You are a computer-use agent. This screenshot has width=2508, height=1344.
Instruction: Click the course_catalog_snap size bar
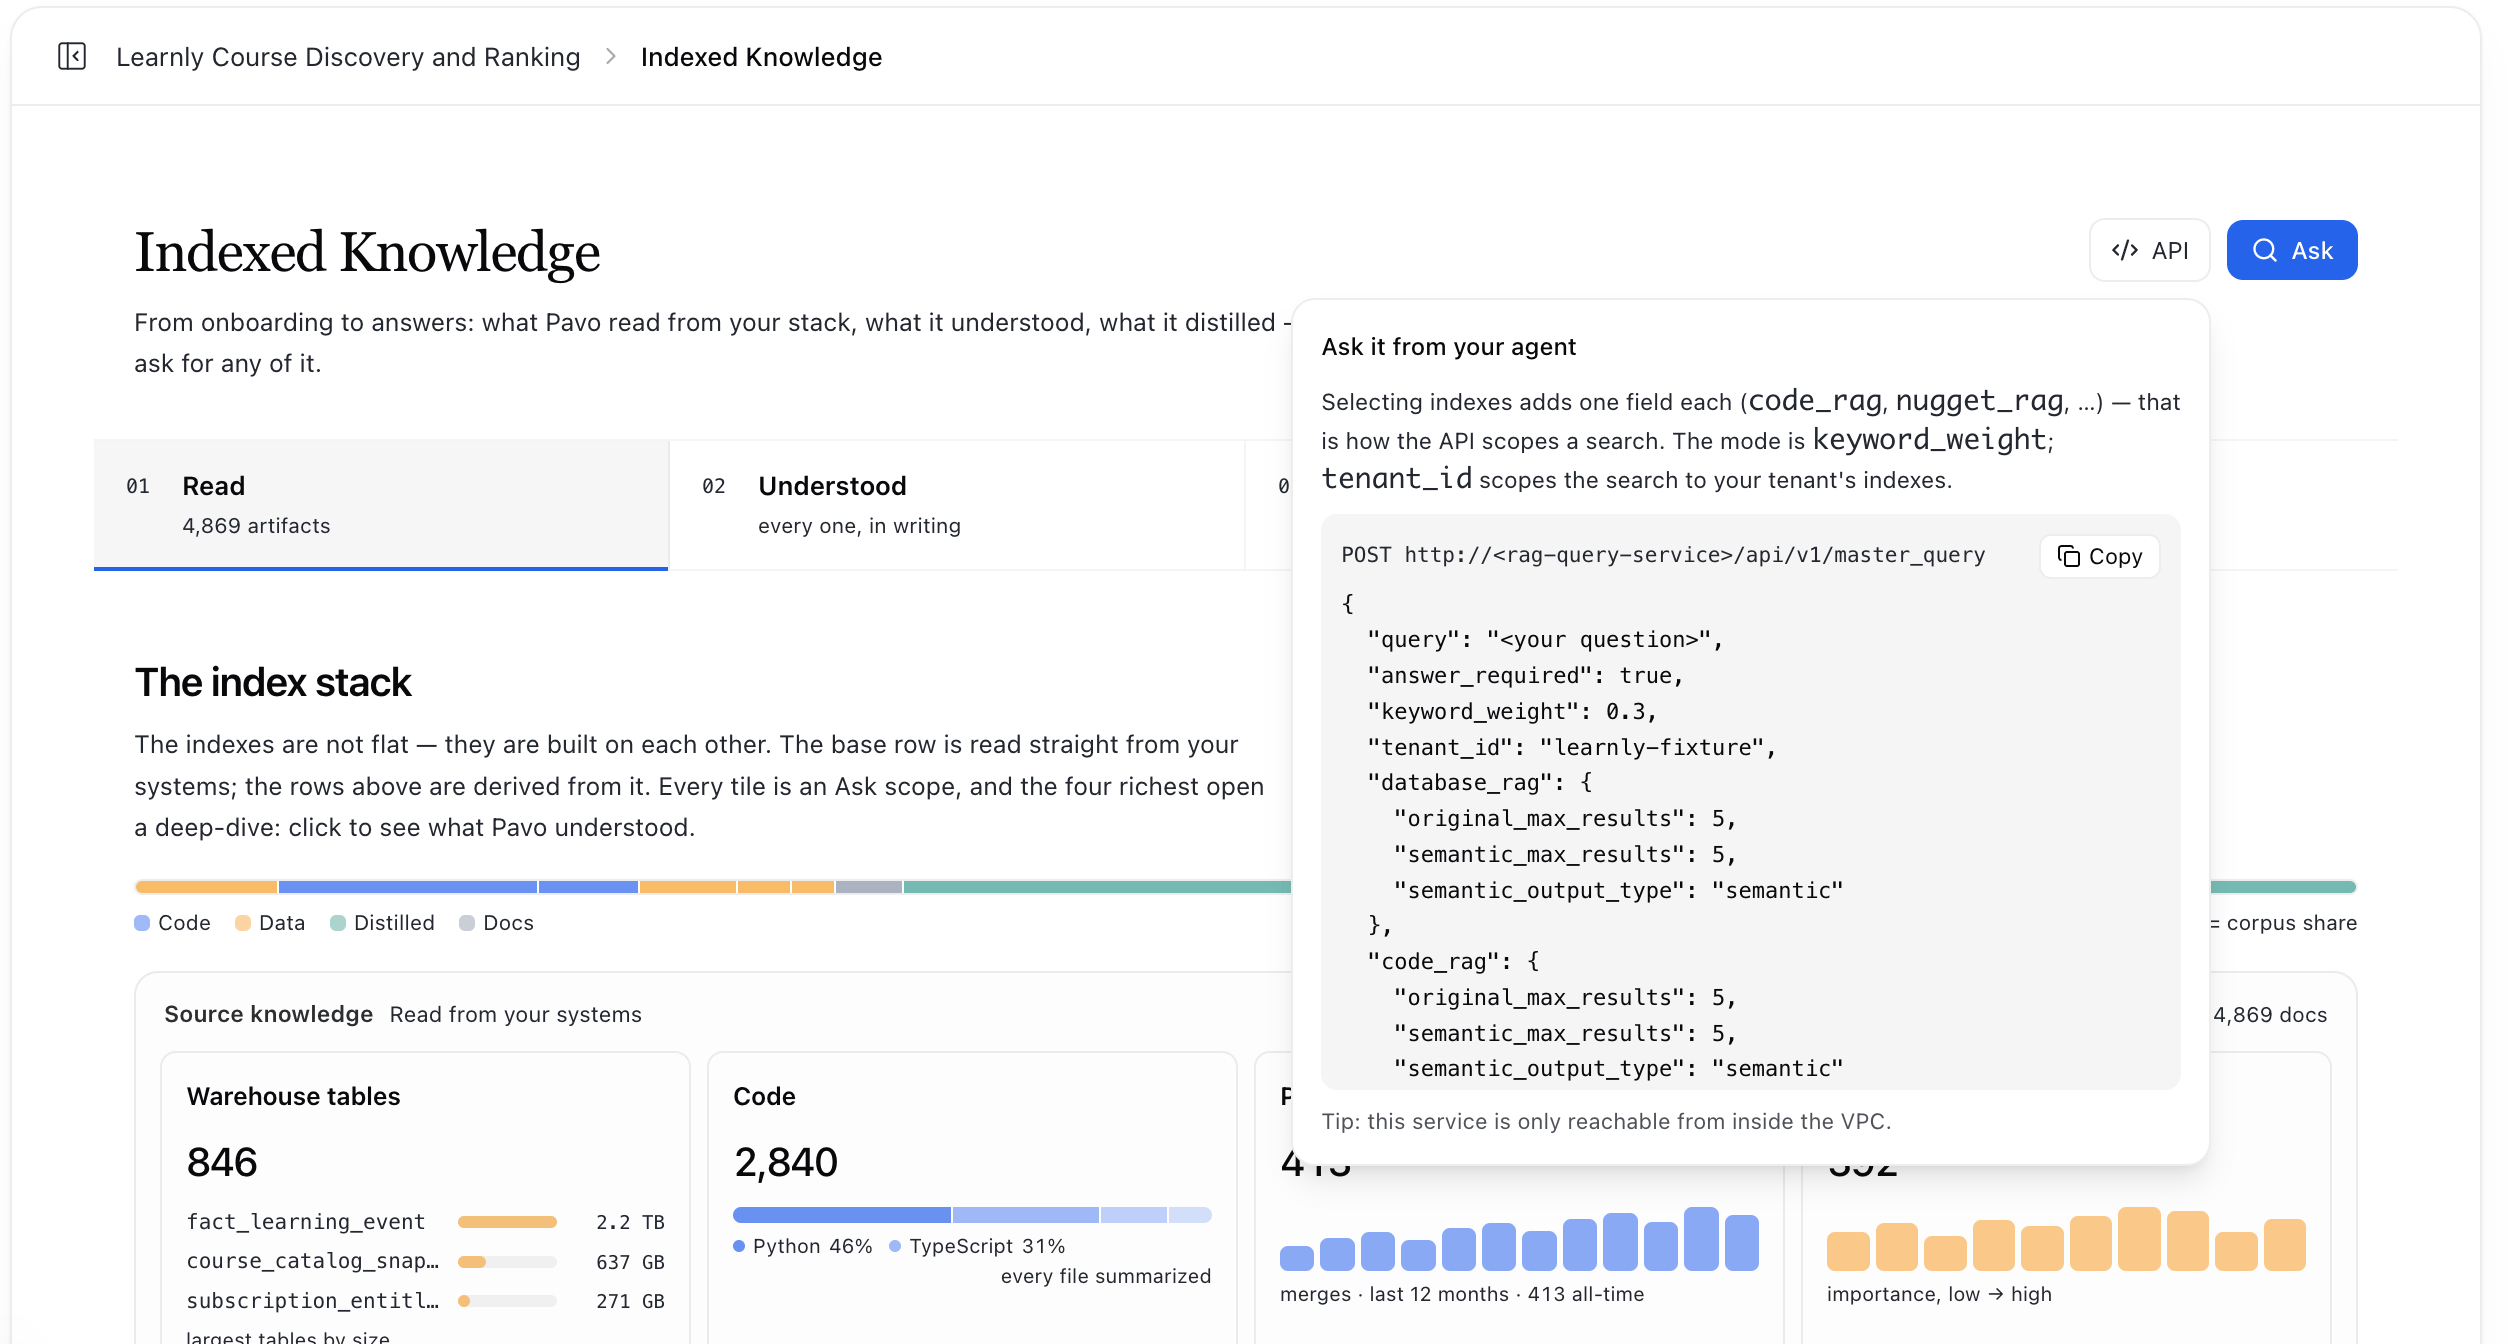pos(507,1262)
